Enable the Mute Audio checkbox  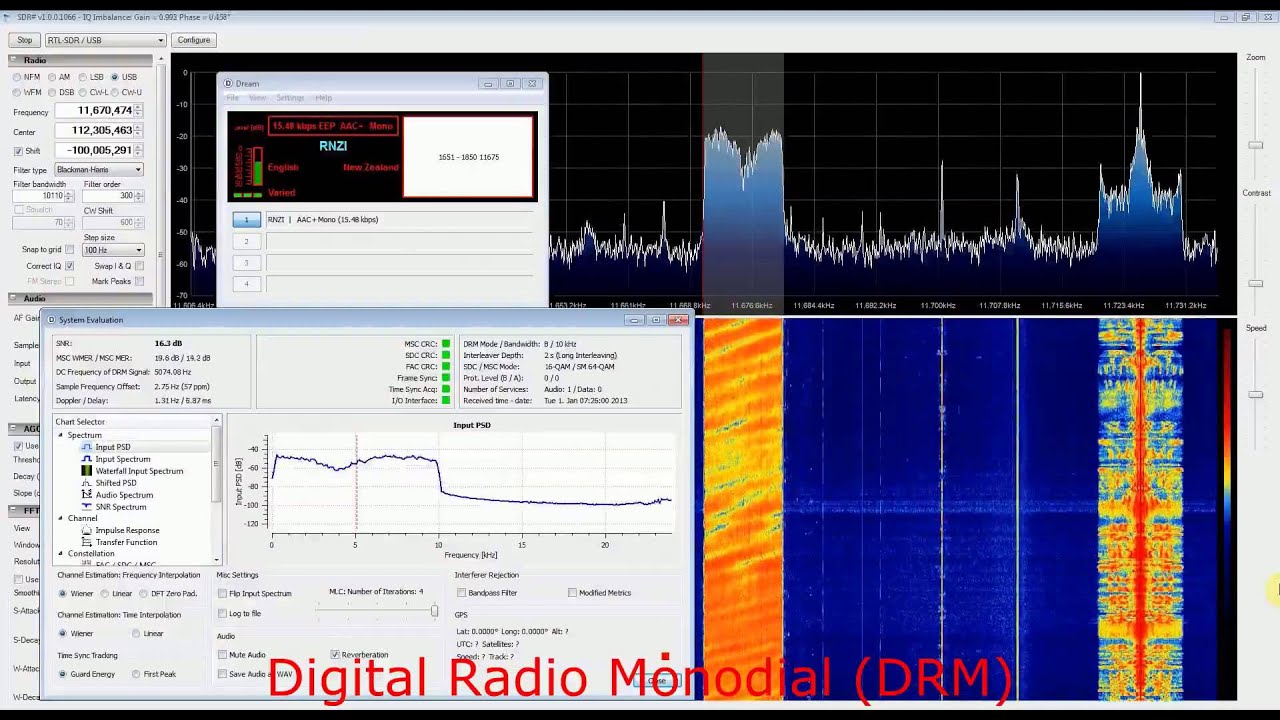click(223, 655)
